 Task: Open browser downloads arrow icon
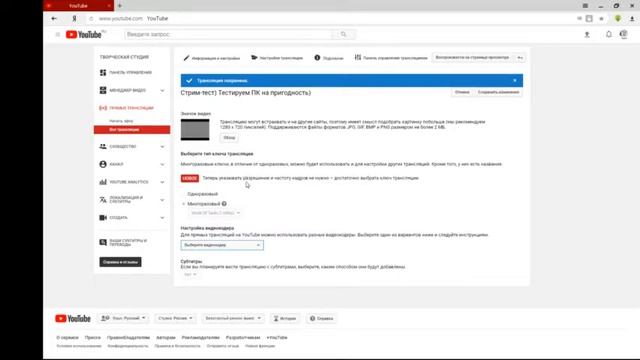pyautogui.click(x=632, y=18)
